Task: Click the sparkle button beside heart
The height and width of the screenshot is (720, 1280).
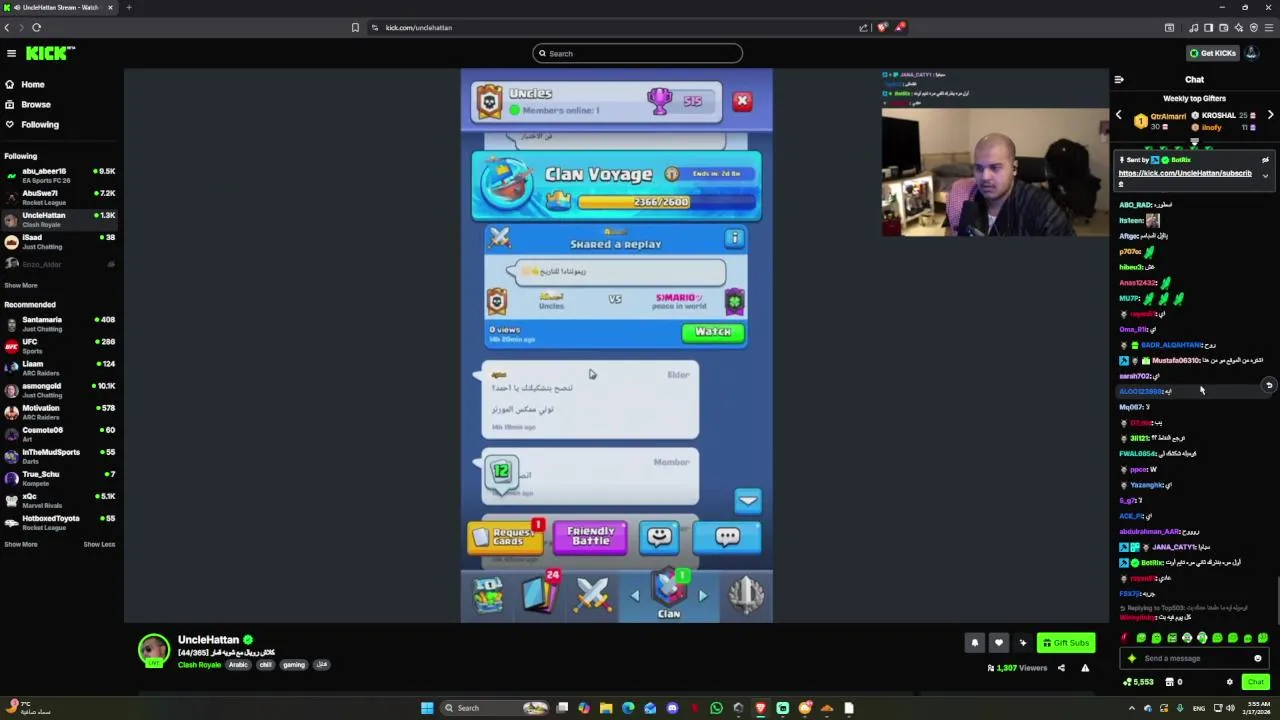Action: 1022,643
